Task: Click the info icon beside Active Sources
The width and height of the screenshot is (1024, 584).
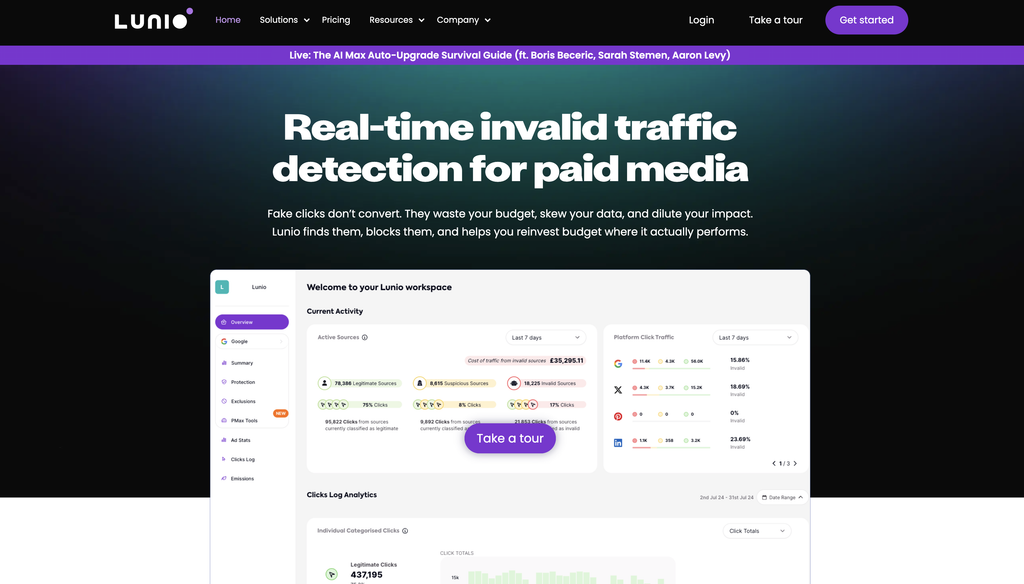Action: (365, 338)
